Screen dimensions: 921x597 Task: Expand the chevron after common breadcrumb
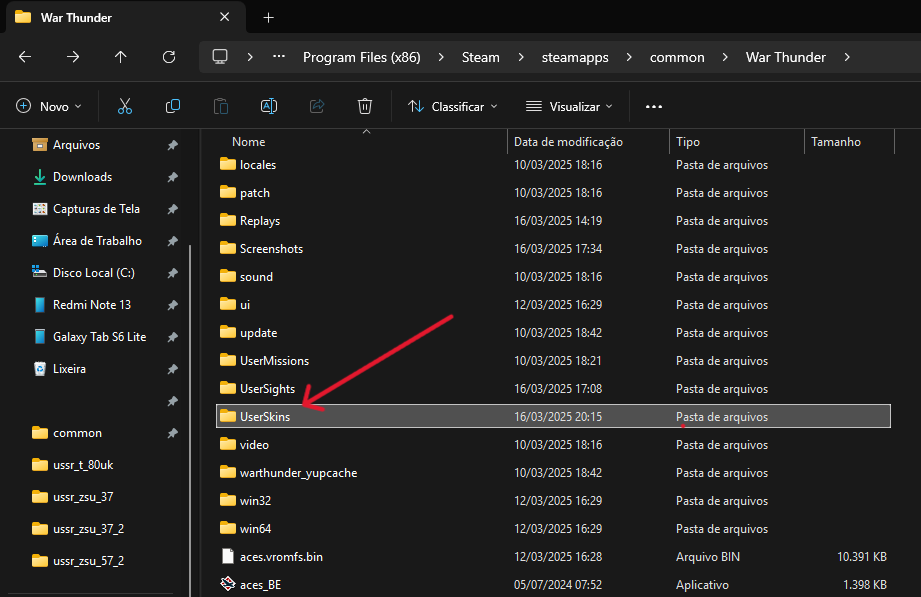coord(725,57)
